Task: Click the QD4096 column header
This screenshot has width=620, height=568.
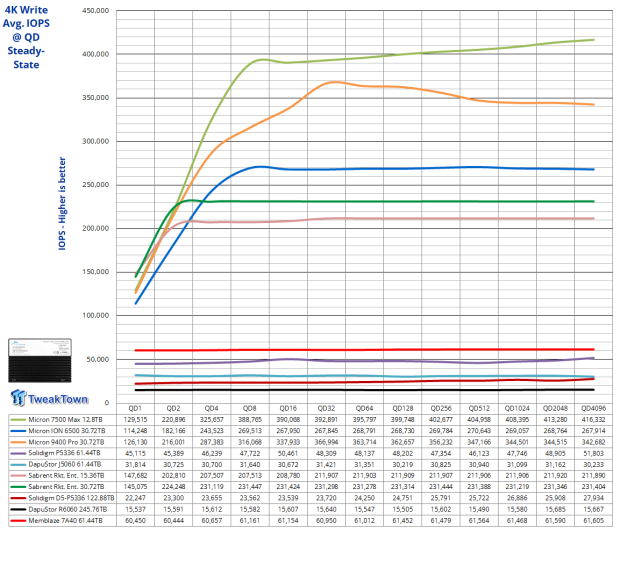Action: [x=594, y=408]
